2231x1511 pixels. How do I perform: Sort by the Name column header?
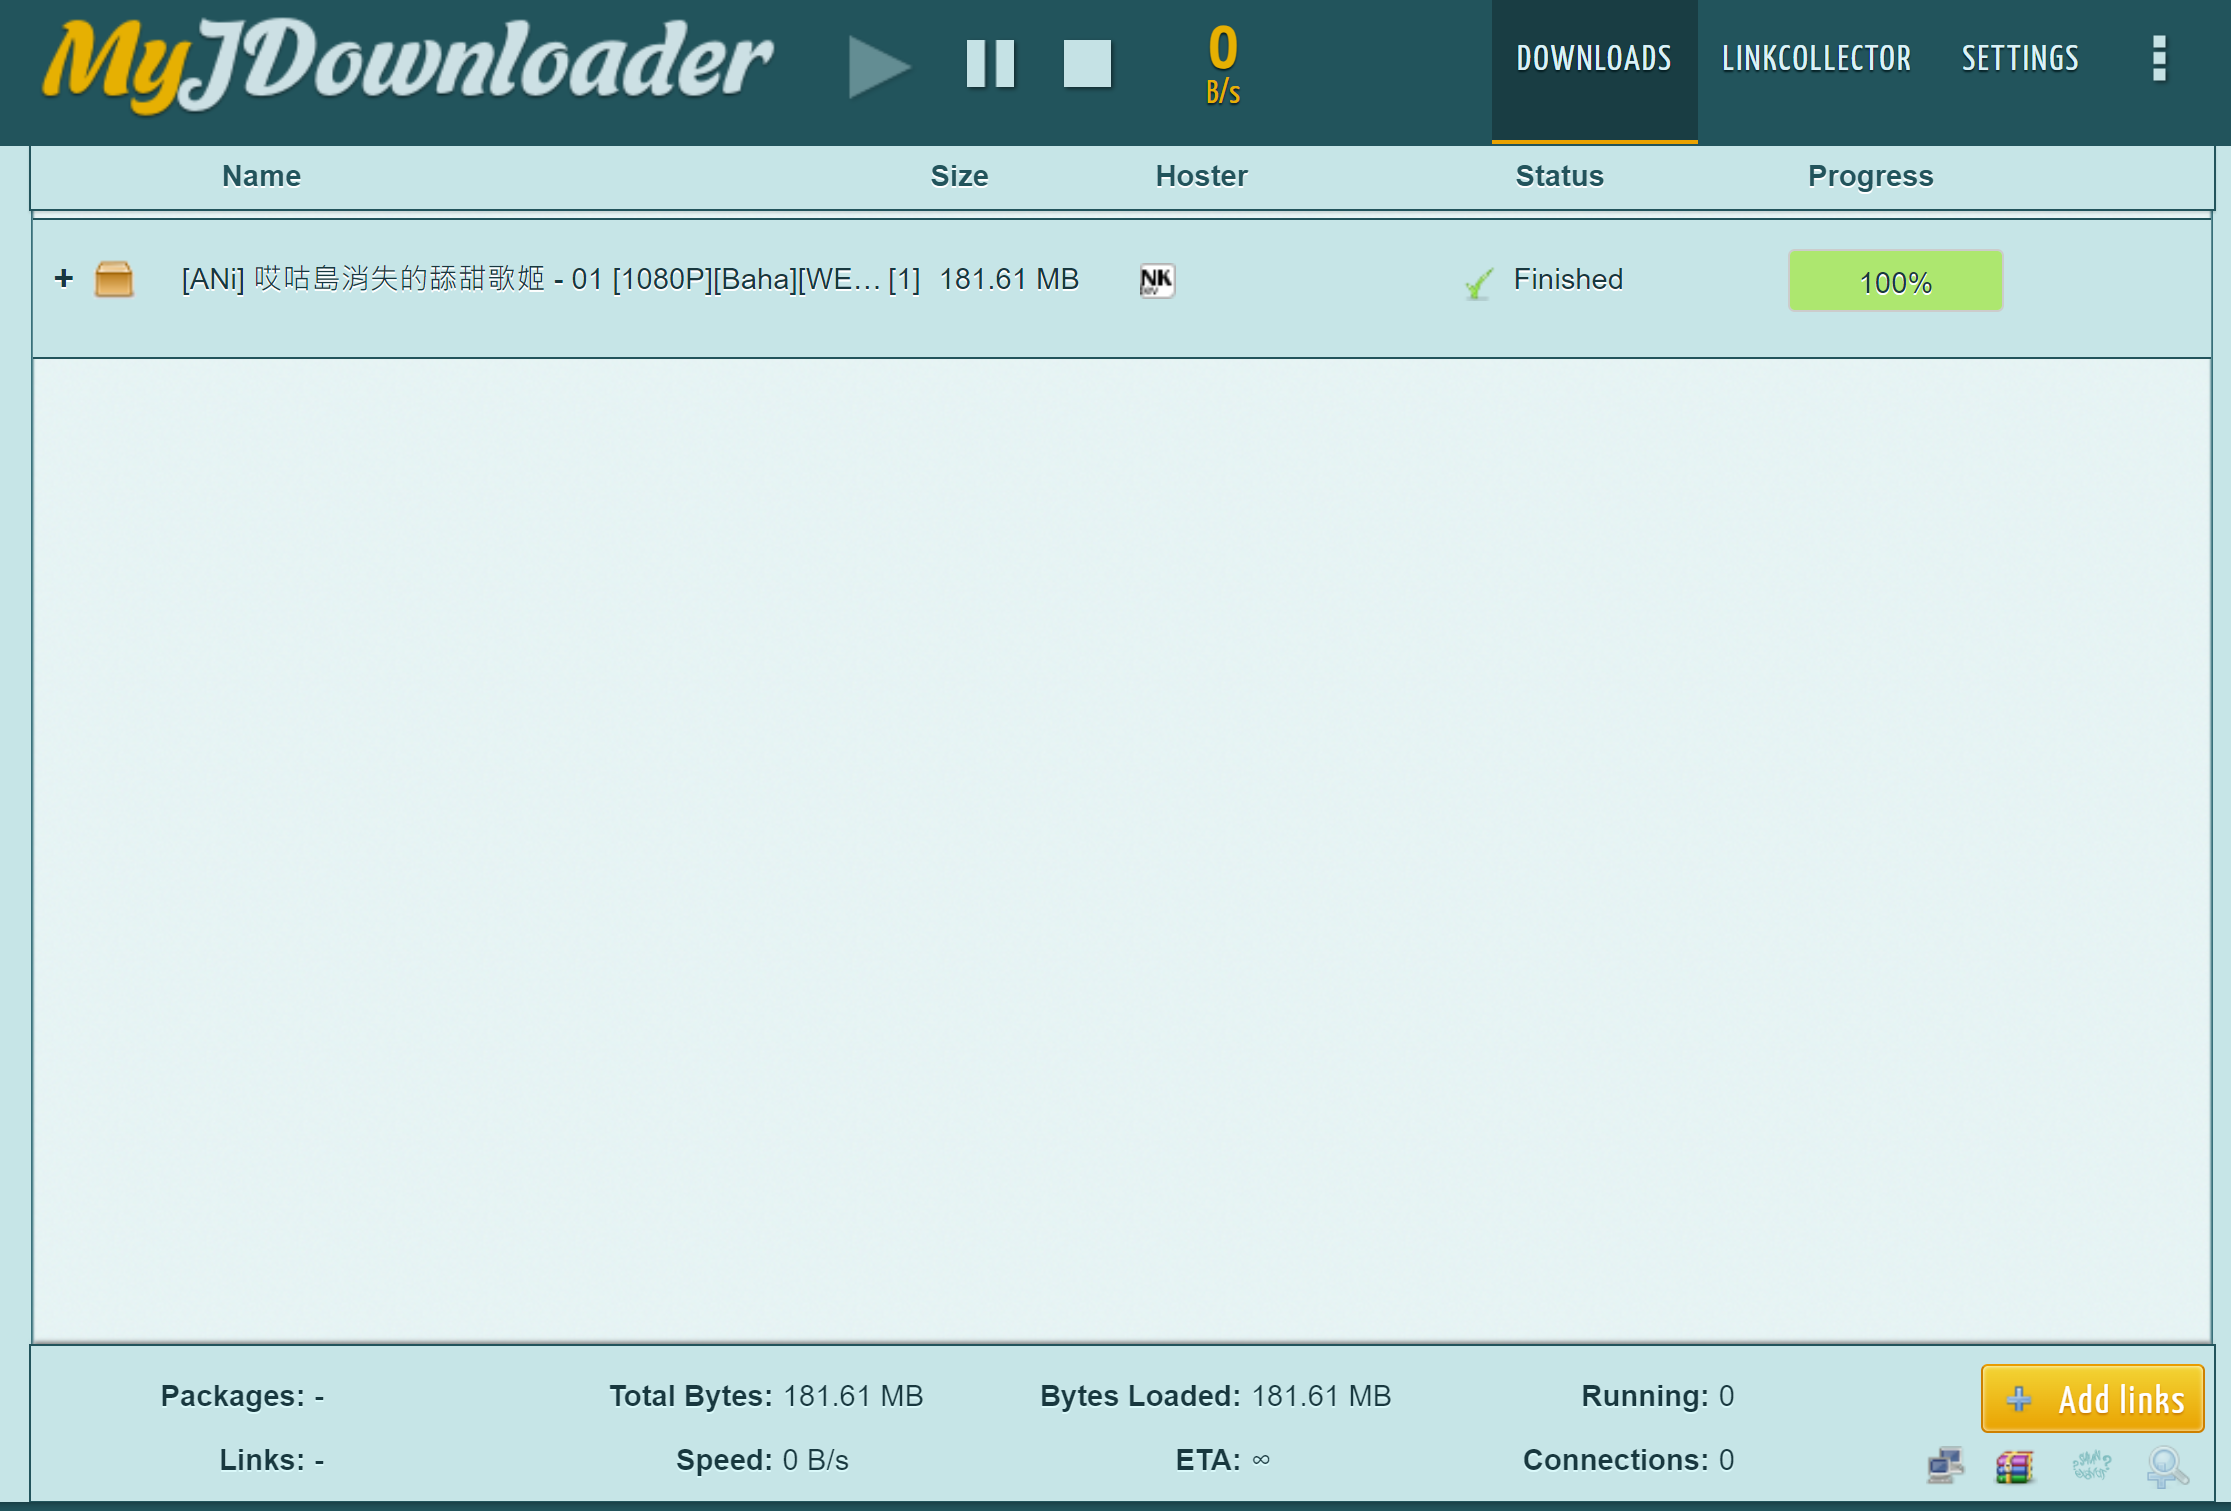pyautogui.click(x=261, y=176)
